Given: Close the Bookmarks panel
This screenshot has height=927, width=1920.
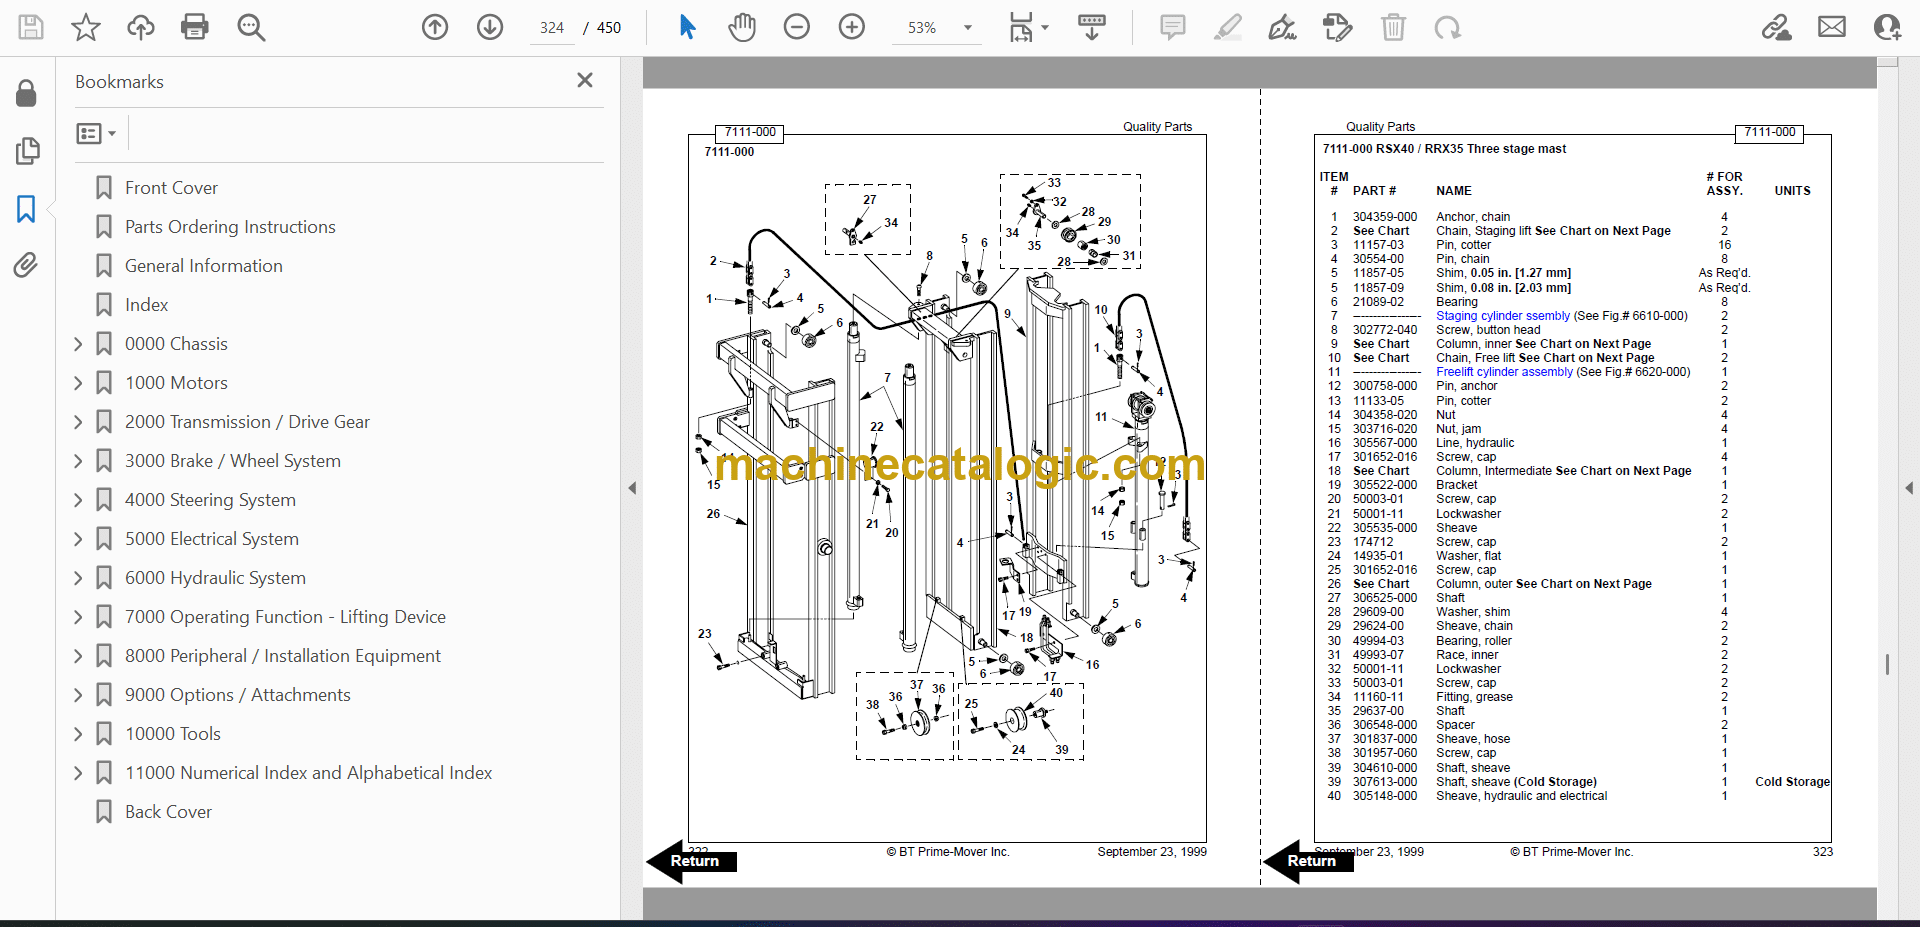Looking at the screenshot, I should pos(585,80).
